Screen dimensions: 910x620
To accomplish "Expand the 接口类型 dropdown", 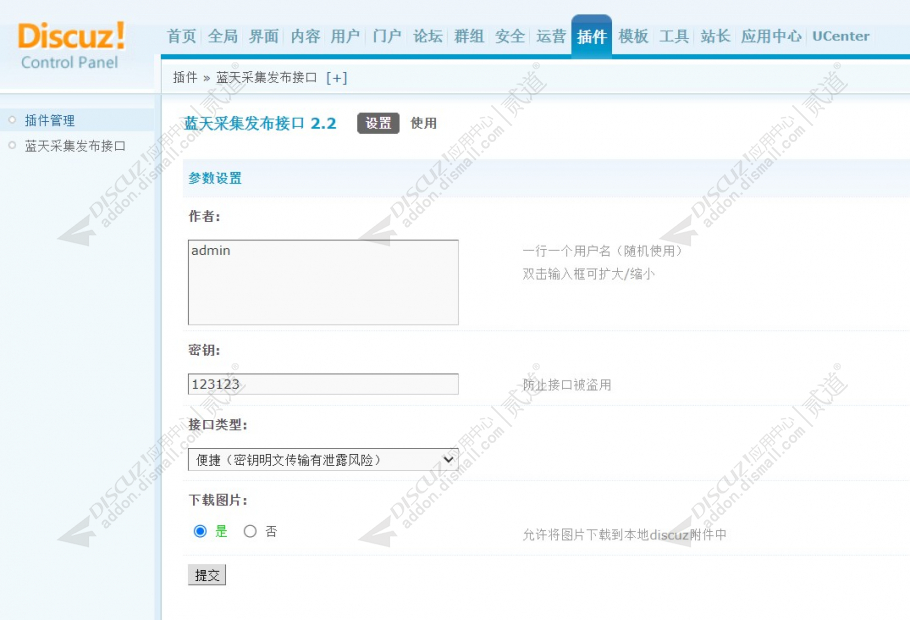I will [x=323, y=460].
